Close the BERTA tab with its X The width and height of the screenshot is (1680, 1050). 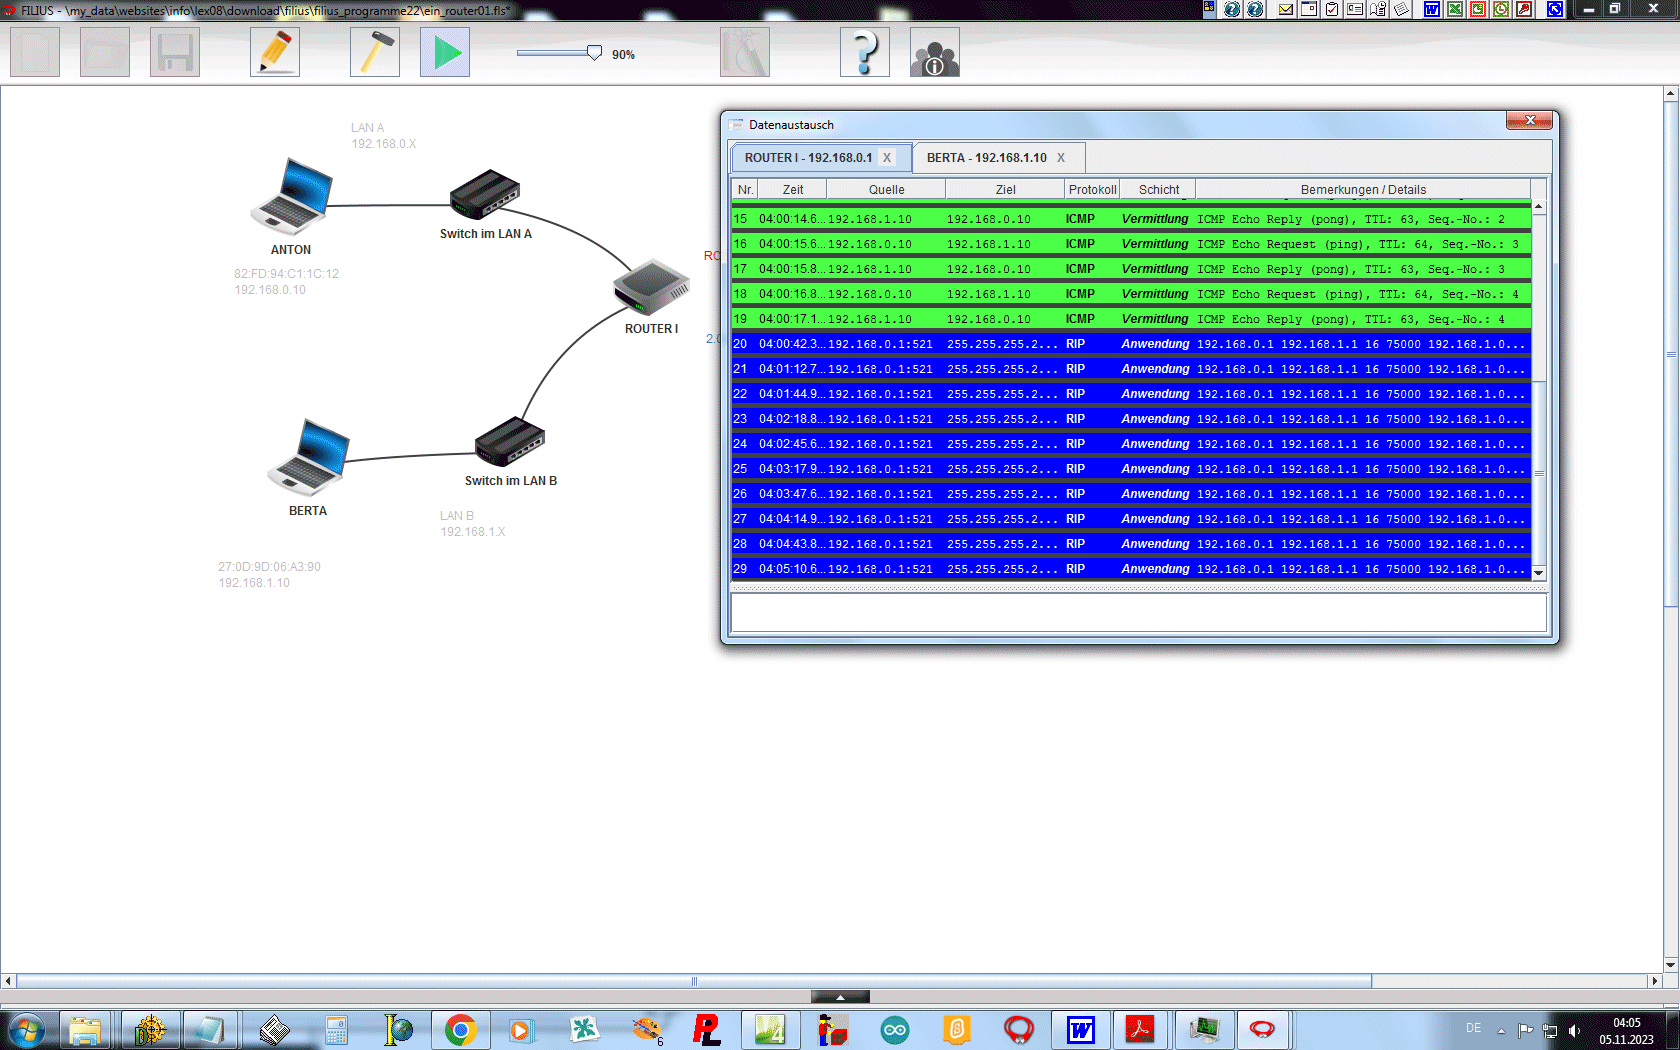(1061, 158)
